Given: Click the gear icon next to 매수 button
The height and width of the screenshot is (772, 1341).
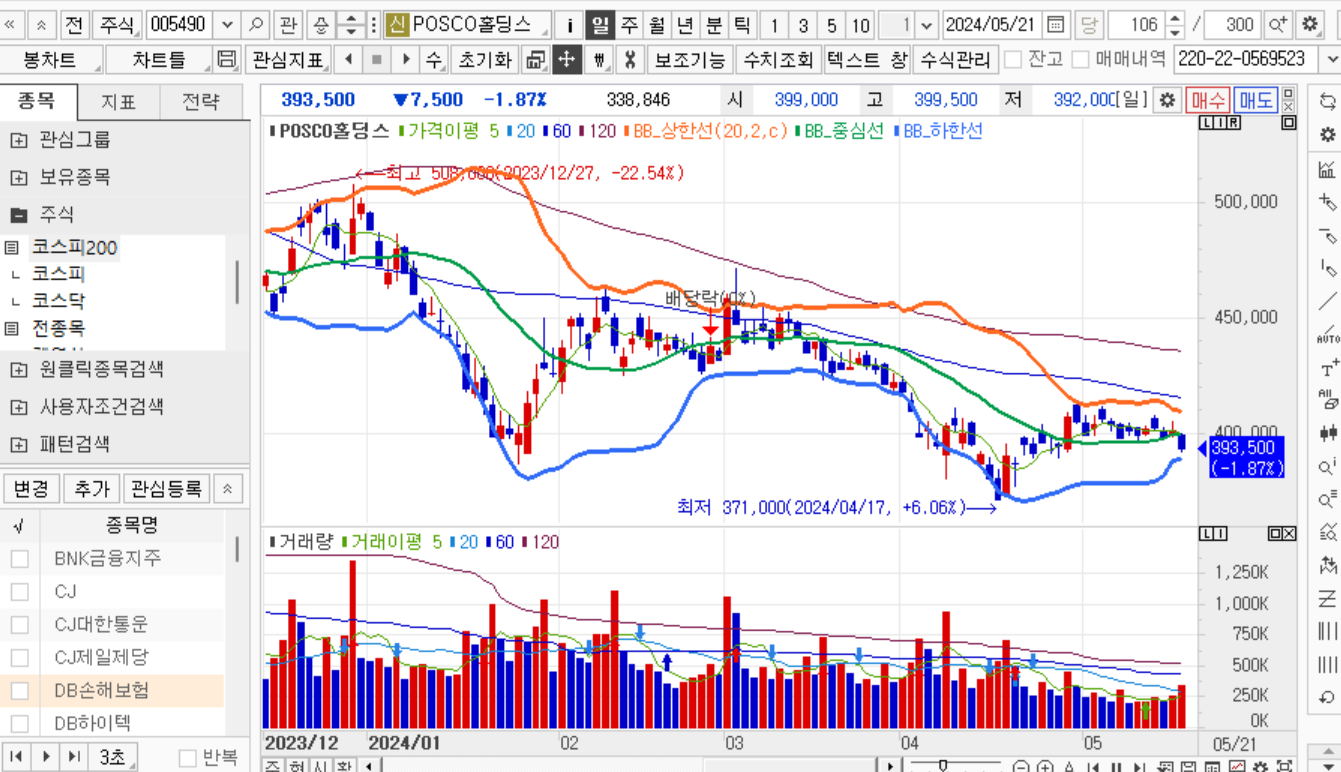Looking at the screenshot, I should tap(1166, 100).
